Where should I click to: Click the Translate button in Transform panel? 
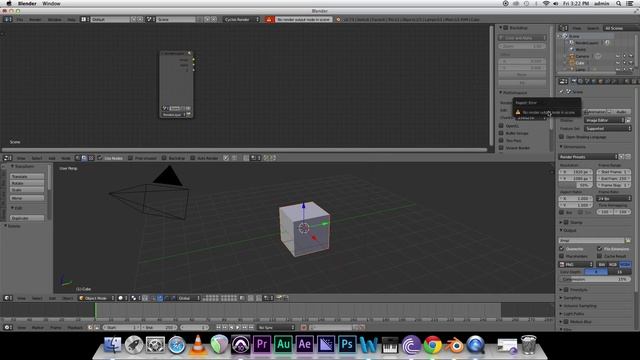tap(27, 177)
